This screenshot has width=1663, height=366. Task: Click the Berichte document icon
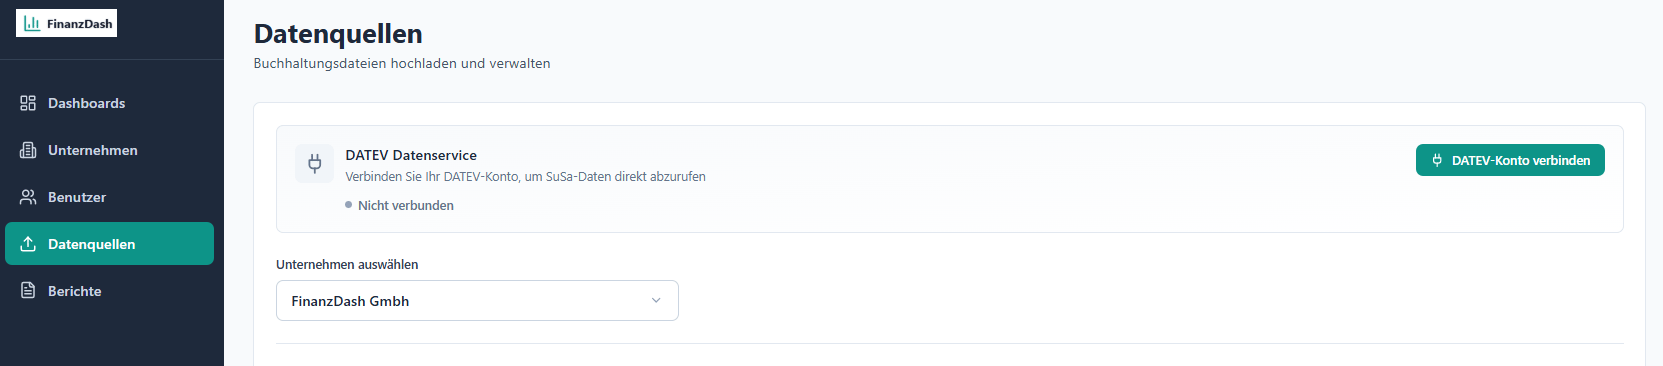pyautogui.click(x=28, y=291)
